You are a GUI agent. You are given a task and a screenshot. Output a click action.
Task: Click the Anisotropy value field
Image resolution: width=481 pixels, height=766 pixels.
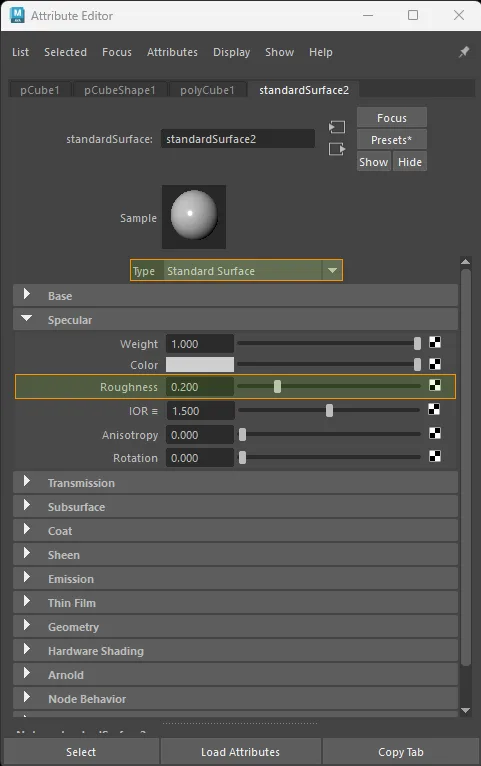tap(200, 434)
